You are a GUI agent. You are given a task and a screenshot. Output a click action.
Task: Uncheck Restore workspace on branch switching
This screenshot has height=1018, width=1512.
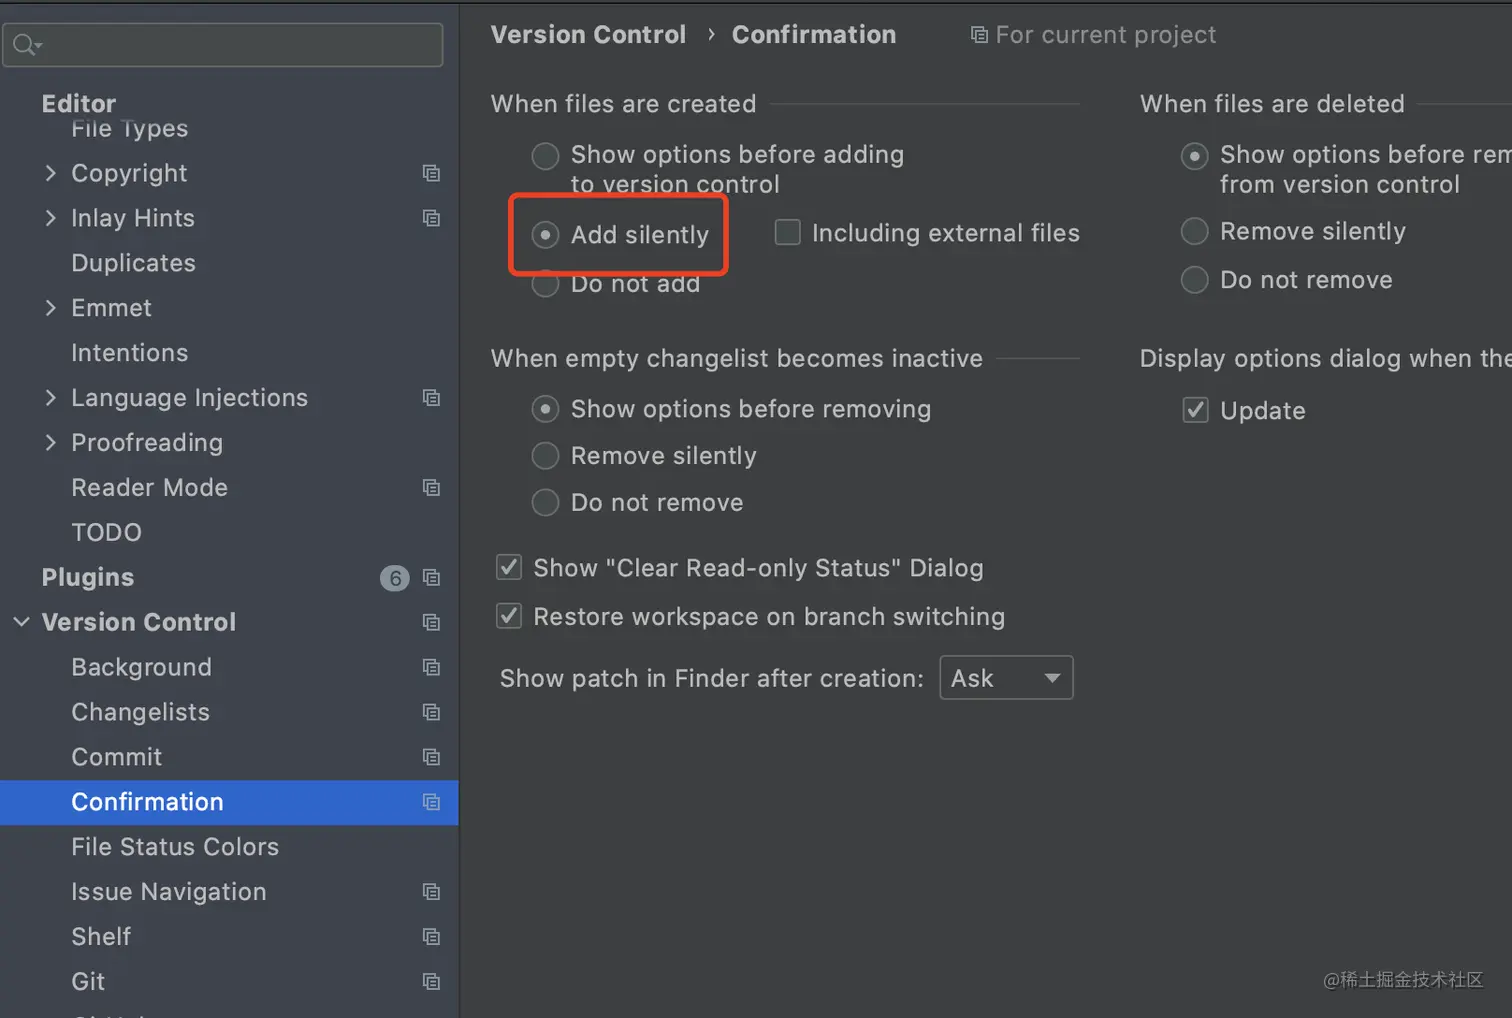pyautogui.click(x=509, y=616)
